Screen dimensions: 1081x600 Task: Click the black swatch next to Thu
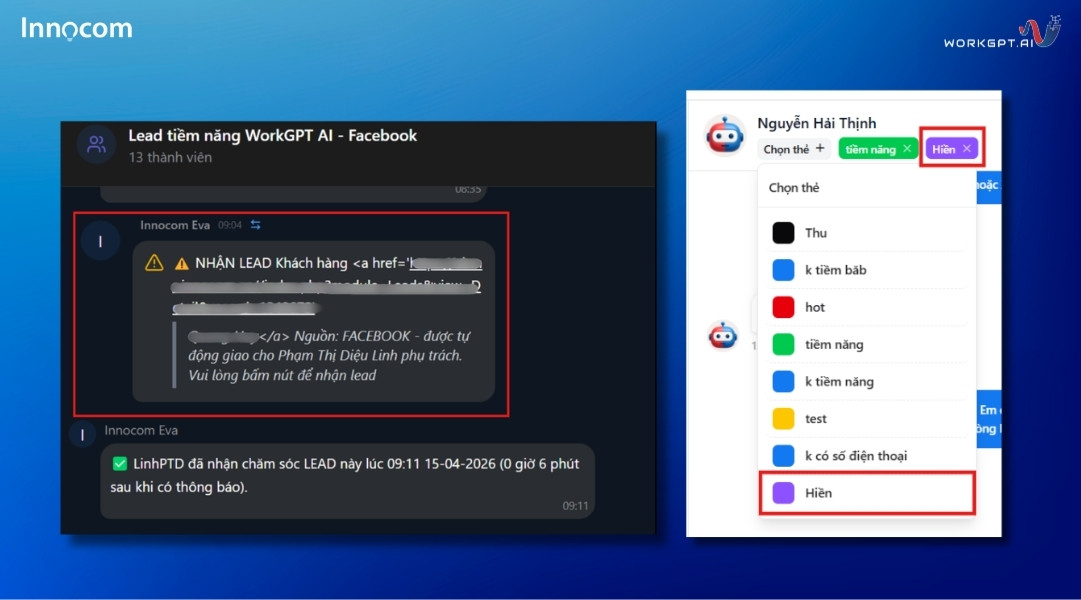tap(783, 232)
